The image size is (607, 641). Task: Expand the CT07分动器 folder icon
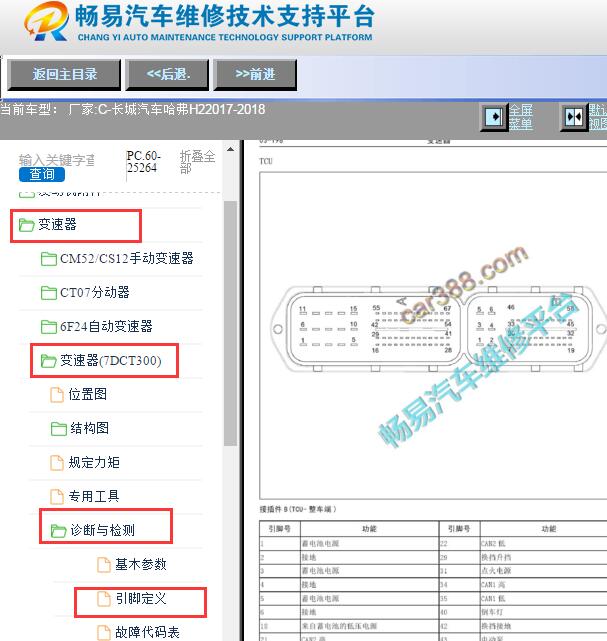tap(49, 293)
